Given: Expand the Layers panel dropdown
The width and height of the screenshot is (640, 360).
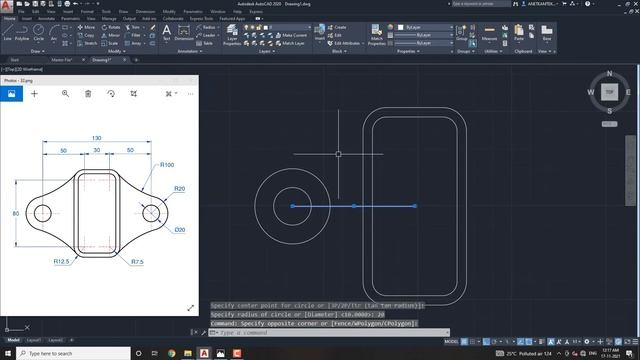Looking at the screenshot, I should (x=267, y=51).
